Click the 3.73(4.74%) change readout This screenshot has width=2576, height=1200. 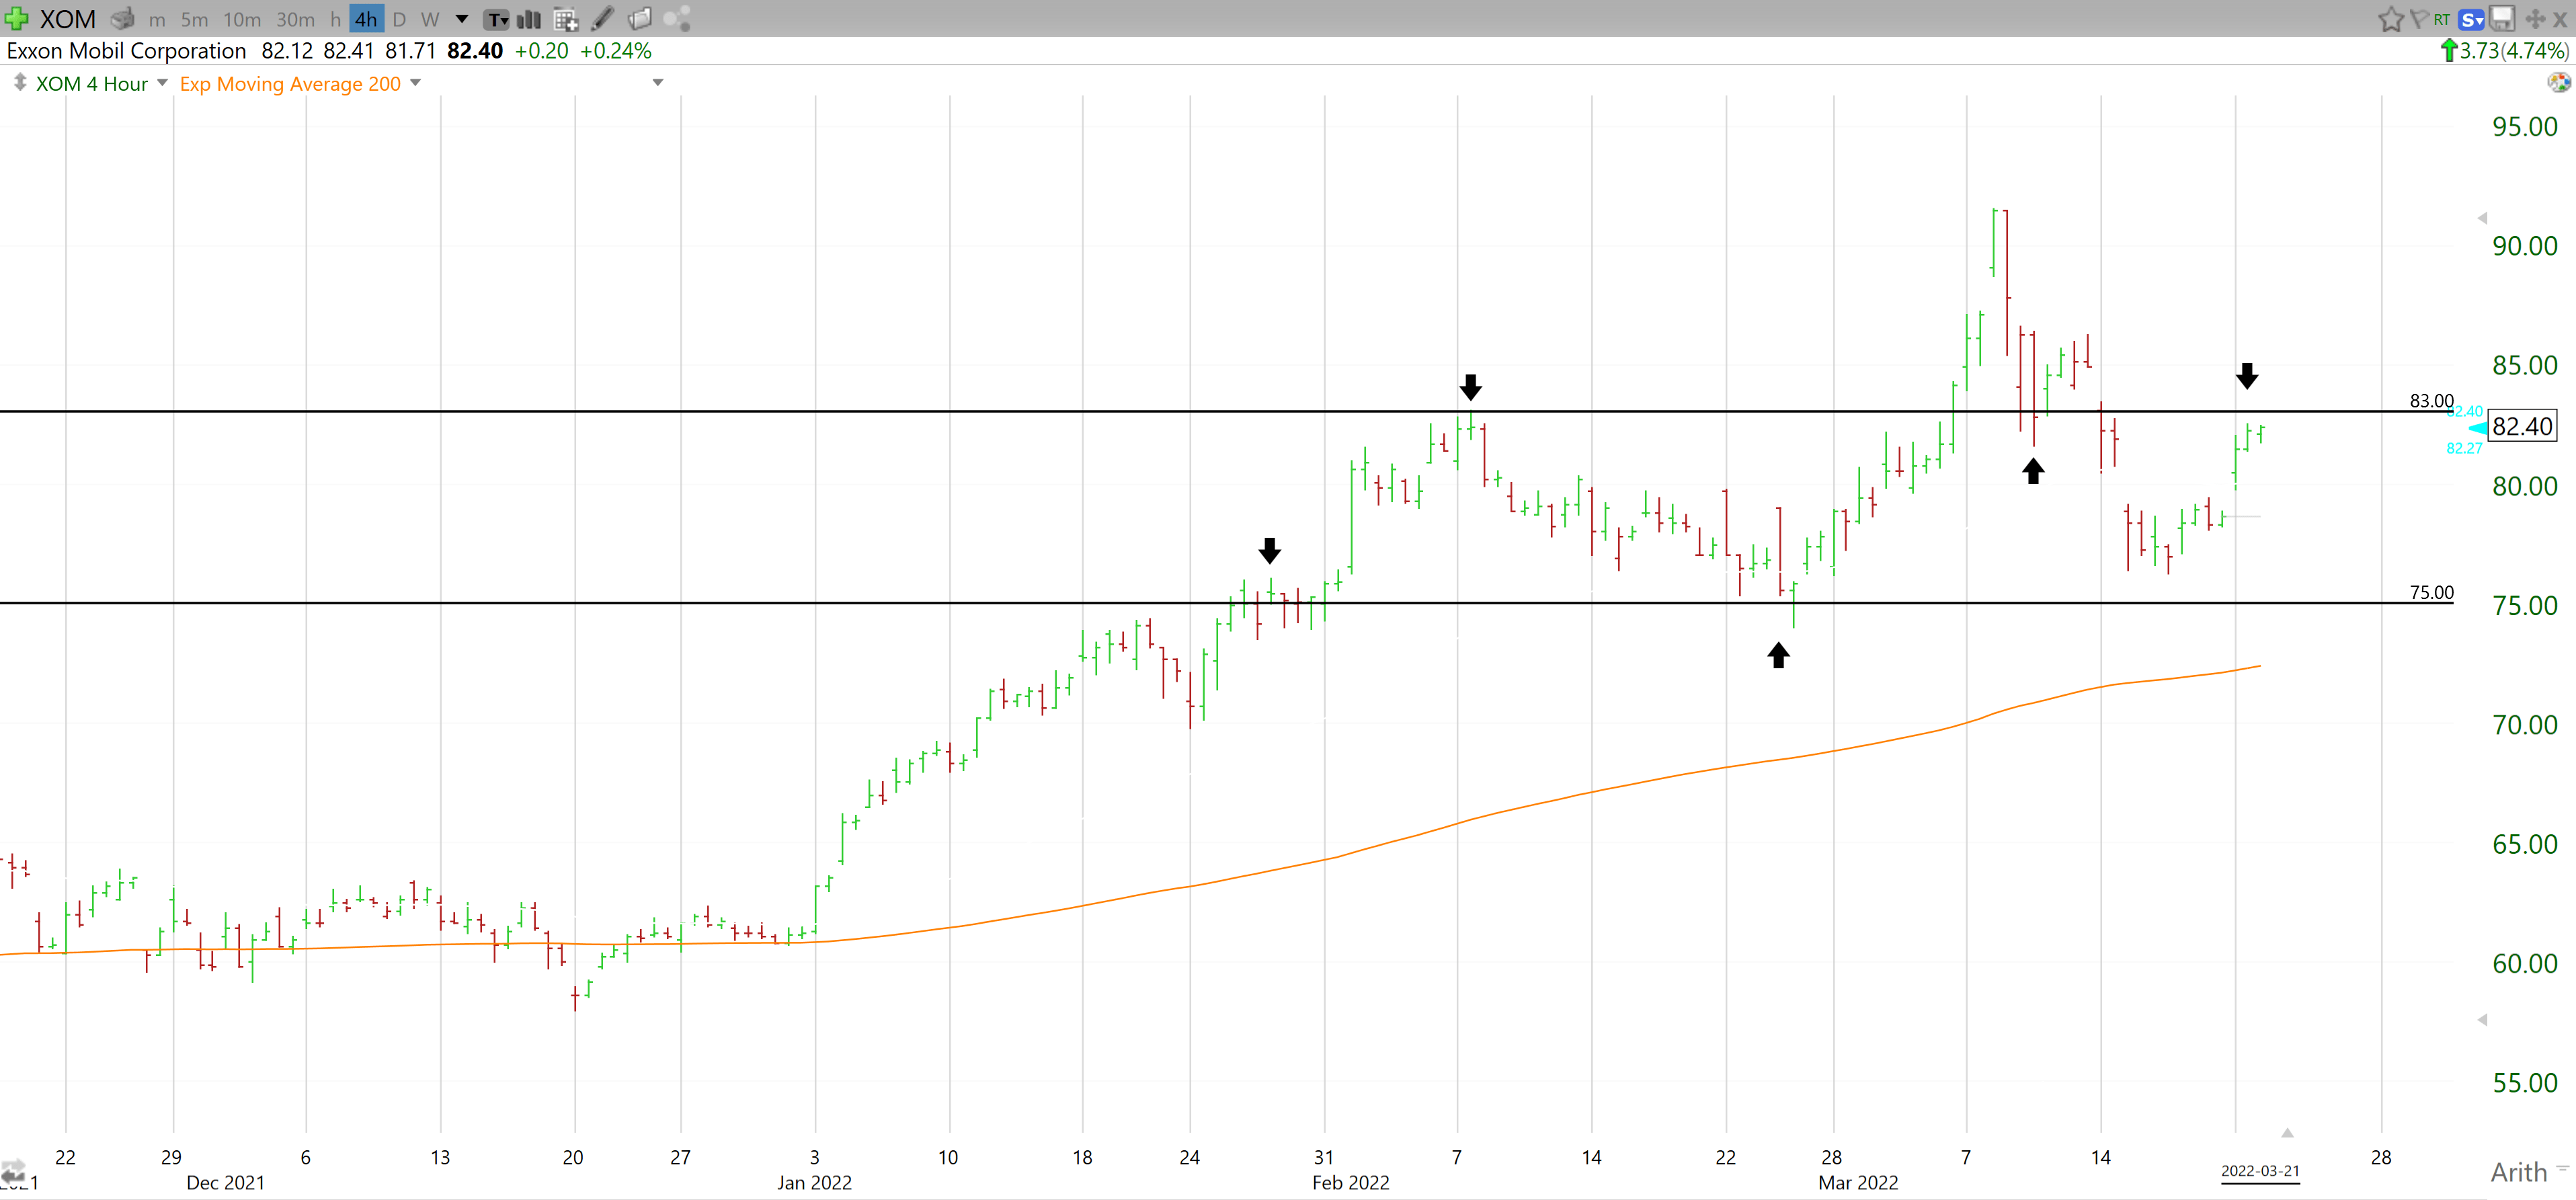(2514, 51)
